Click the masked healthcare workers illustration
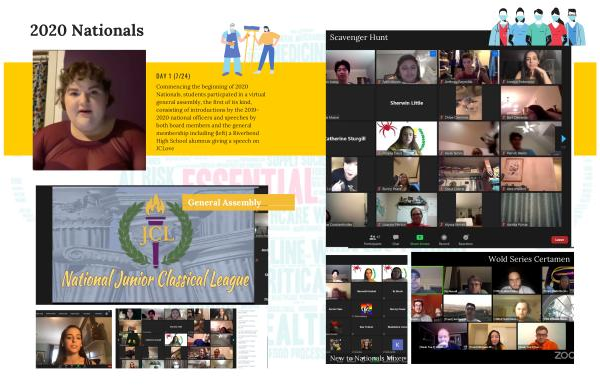600x388 pixels. point(537,27)
